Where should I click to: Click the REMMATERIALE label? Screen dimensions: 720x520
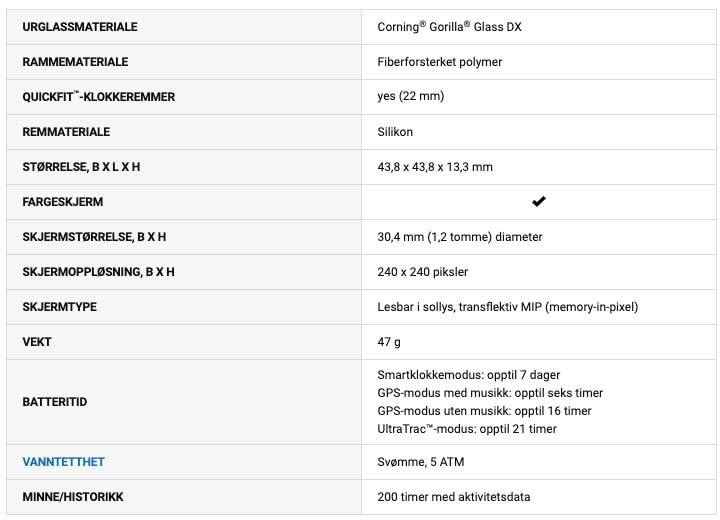[x=66, y=132]
